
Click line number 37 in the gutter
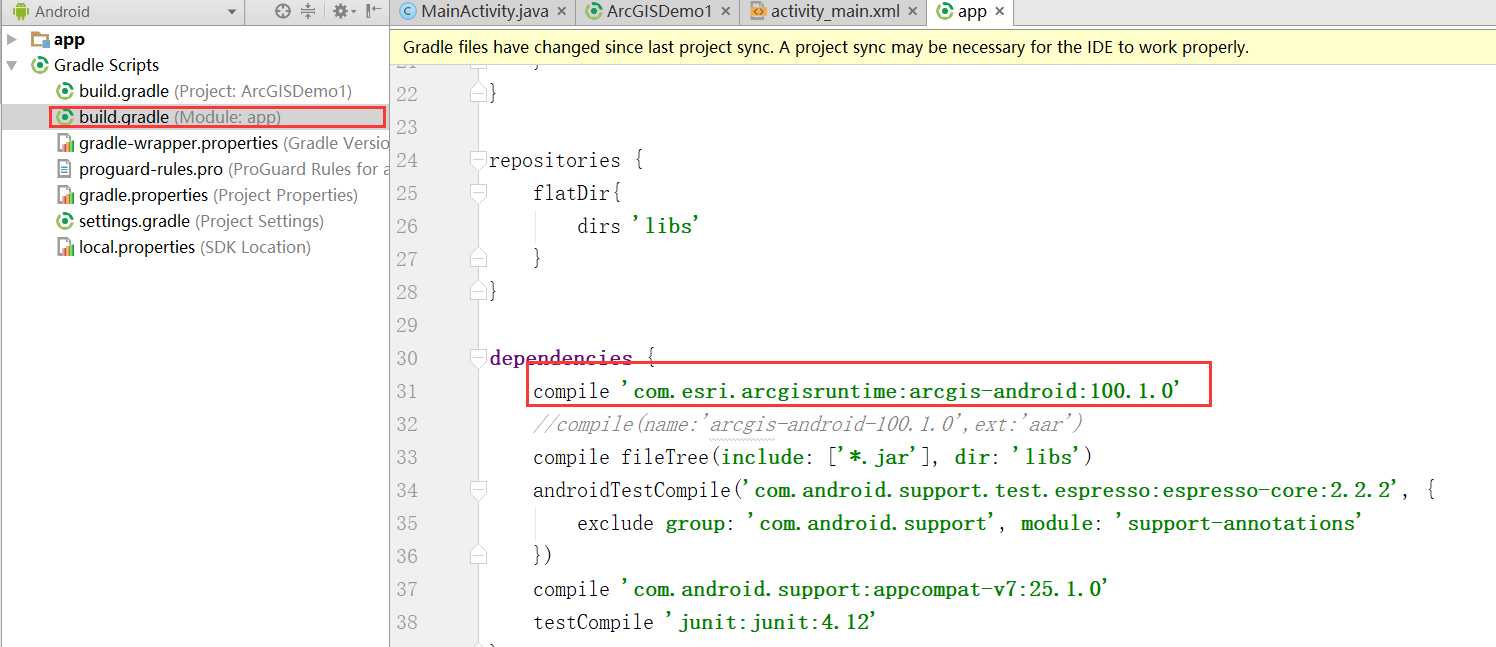406,589
